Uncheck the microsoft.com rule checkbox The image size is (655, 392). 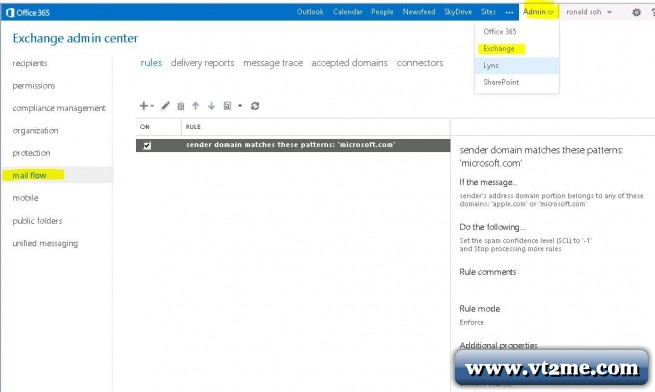pyautogui.click(x=147, y=145)
